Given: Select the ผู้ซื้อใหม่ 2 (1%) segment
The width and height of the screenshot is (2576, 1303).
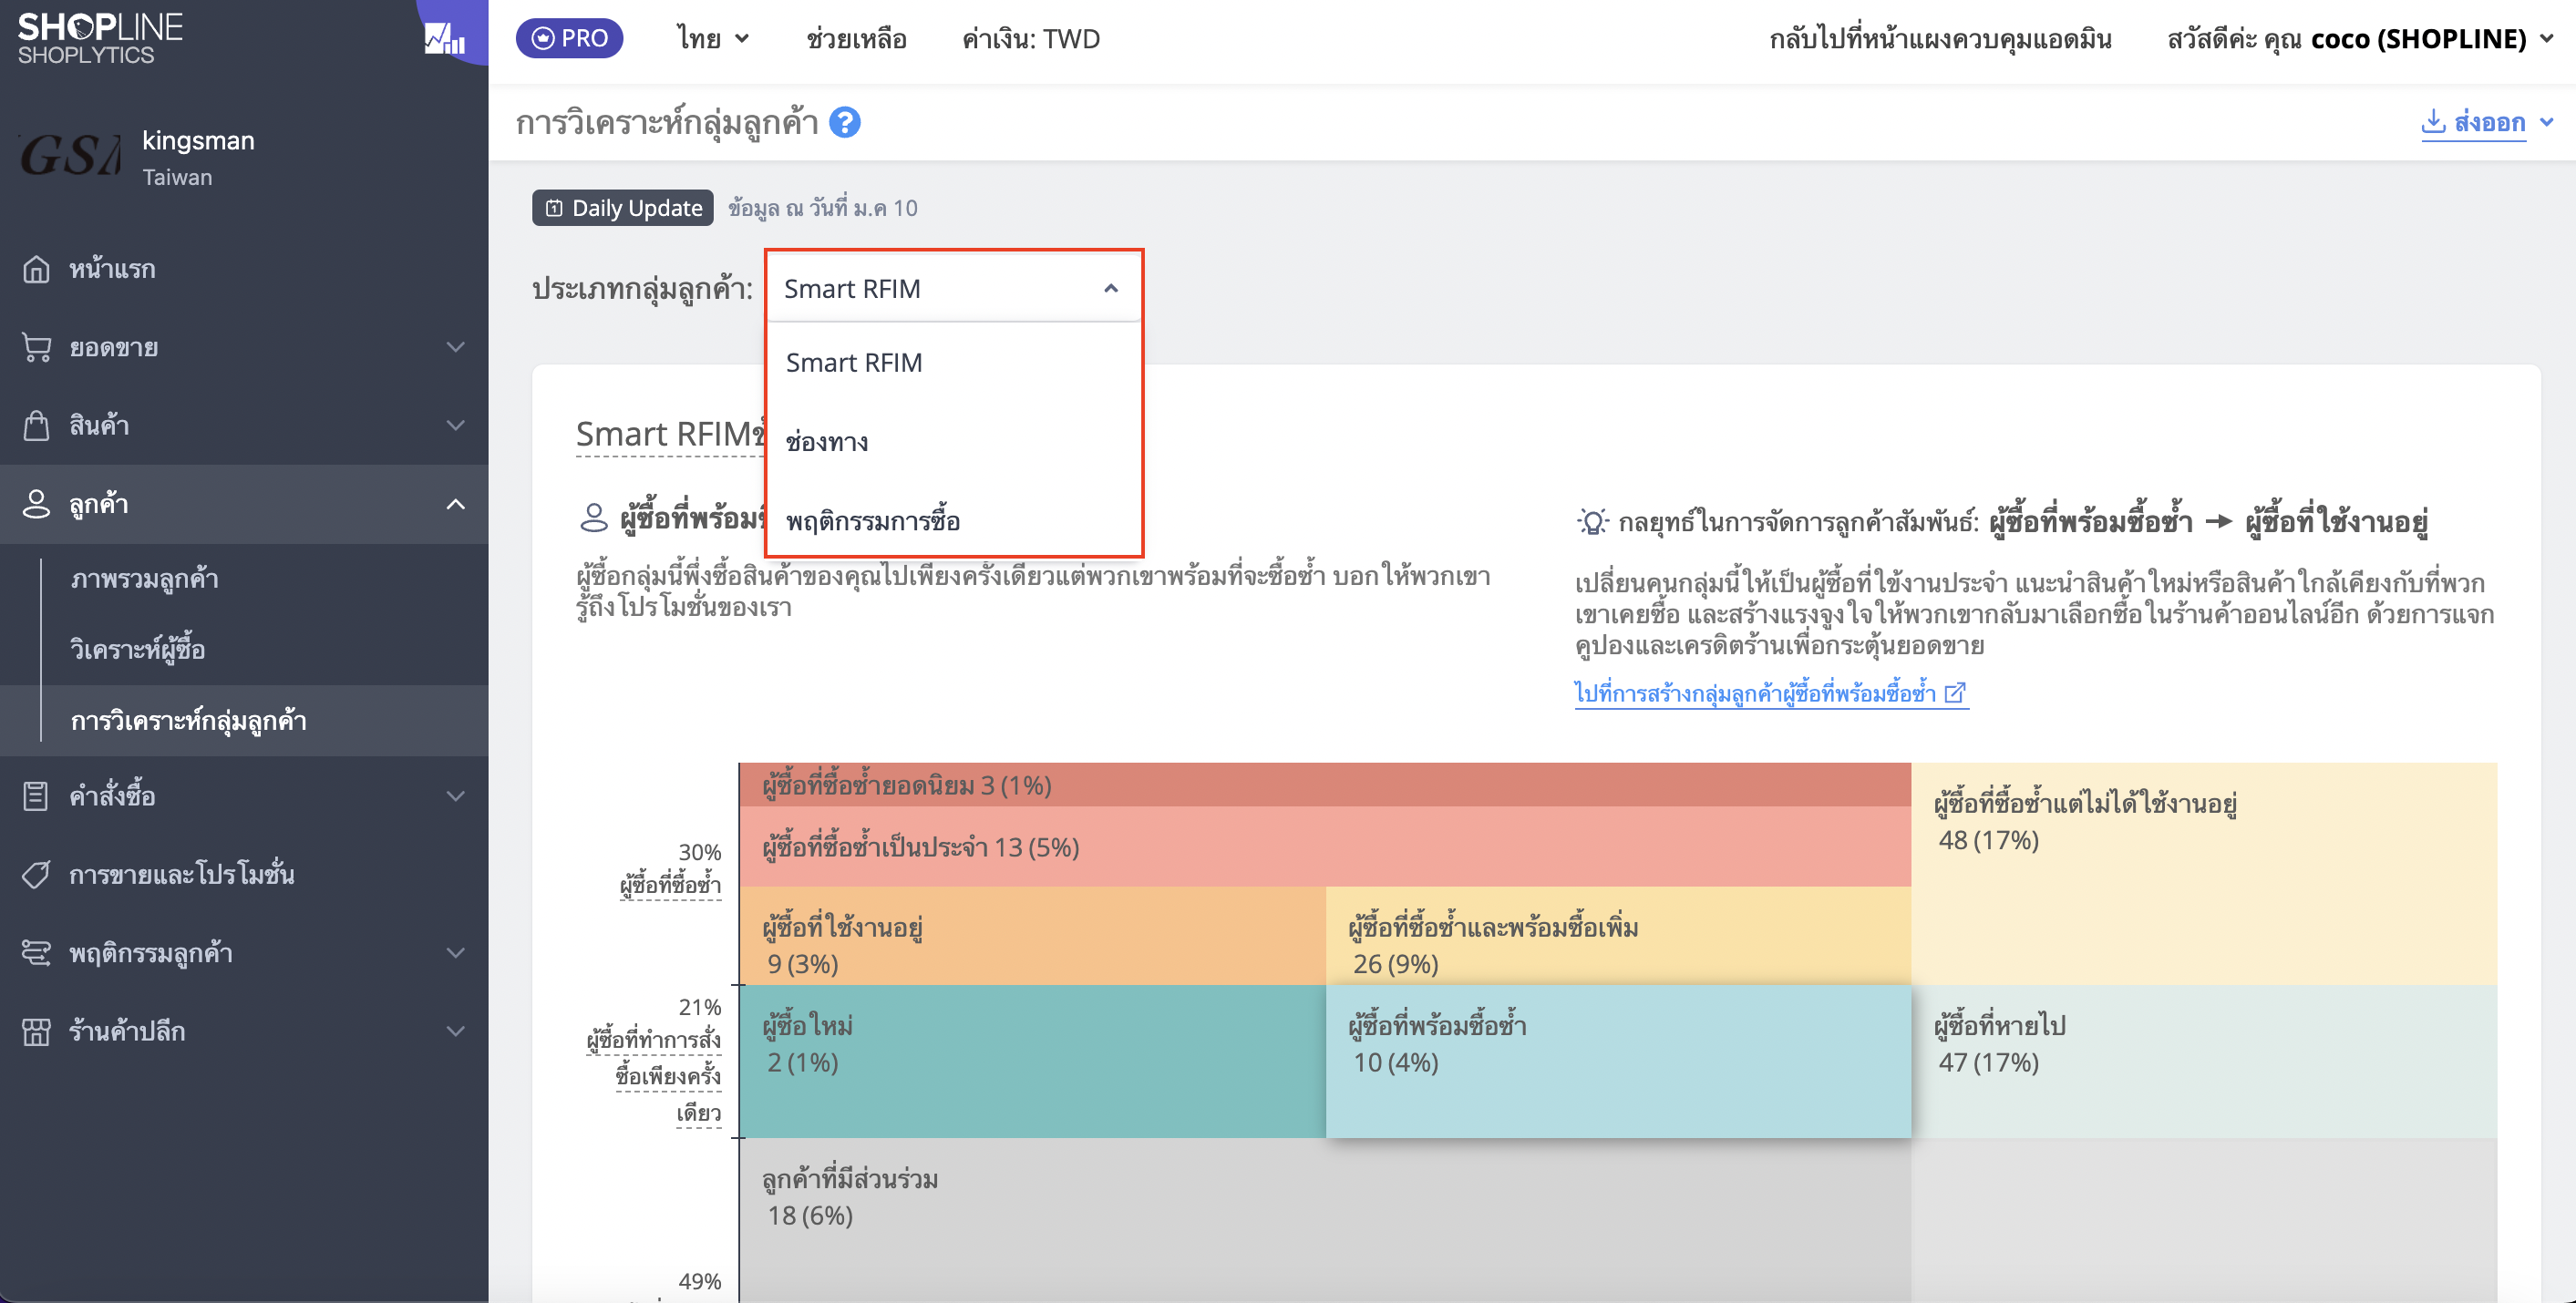Looking at the screenshot, I should [1032, 1061].
